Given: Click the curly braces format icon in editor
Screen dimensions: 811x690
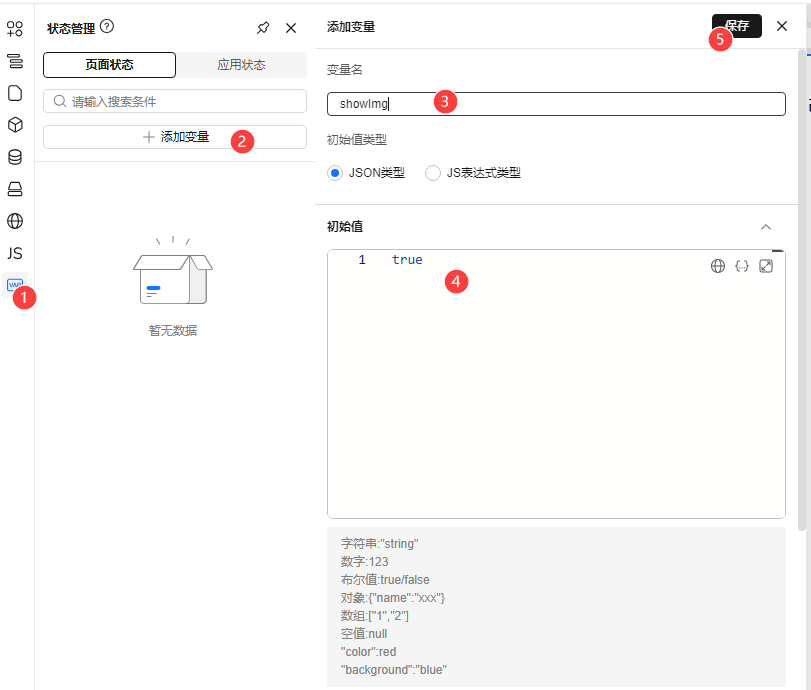Looking at the screenshot, I should click(x=742, y=266).
